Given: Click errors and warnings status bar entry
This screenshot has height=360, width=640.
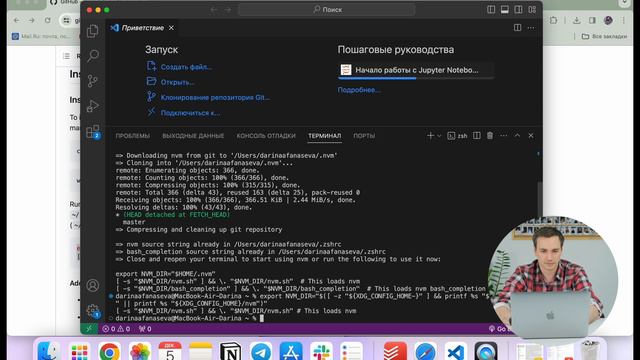Looking at the screenshot, I should 116,329.
